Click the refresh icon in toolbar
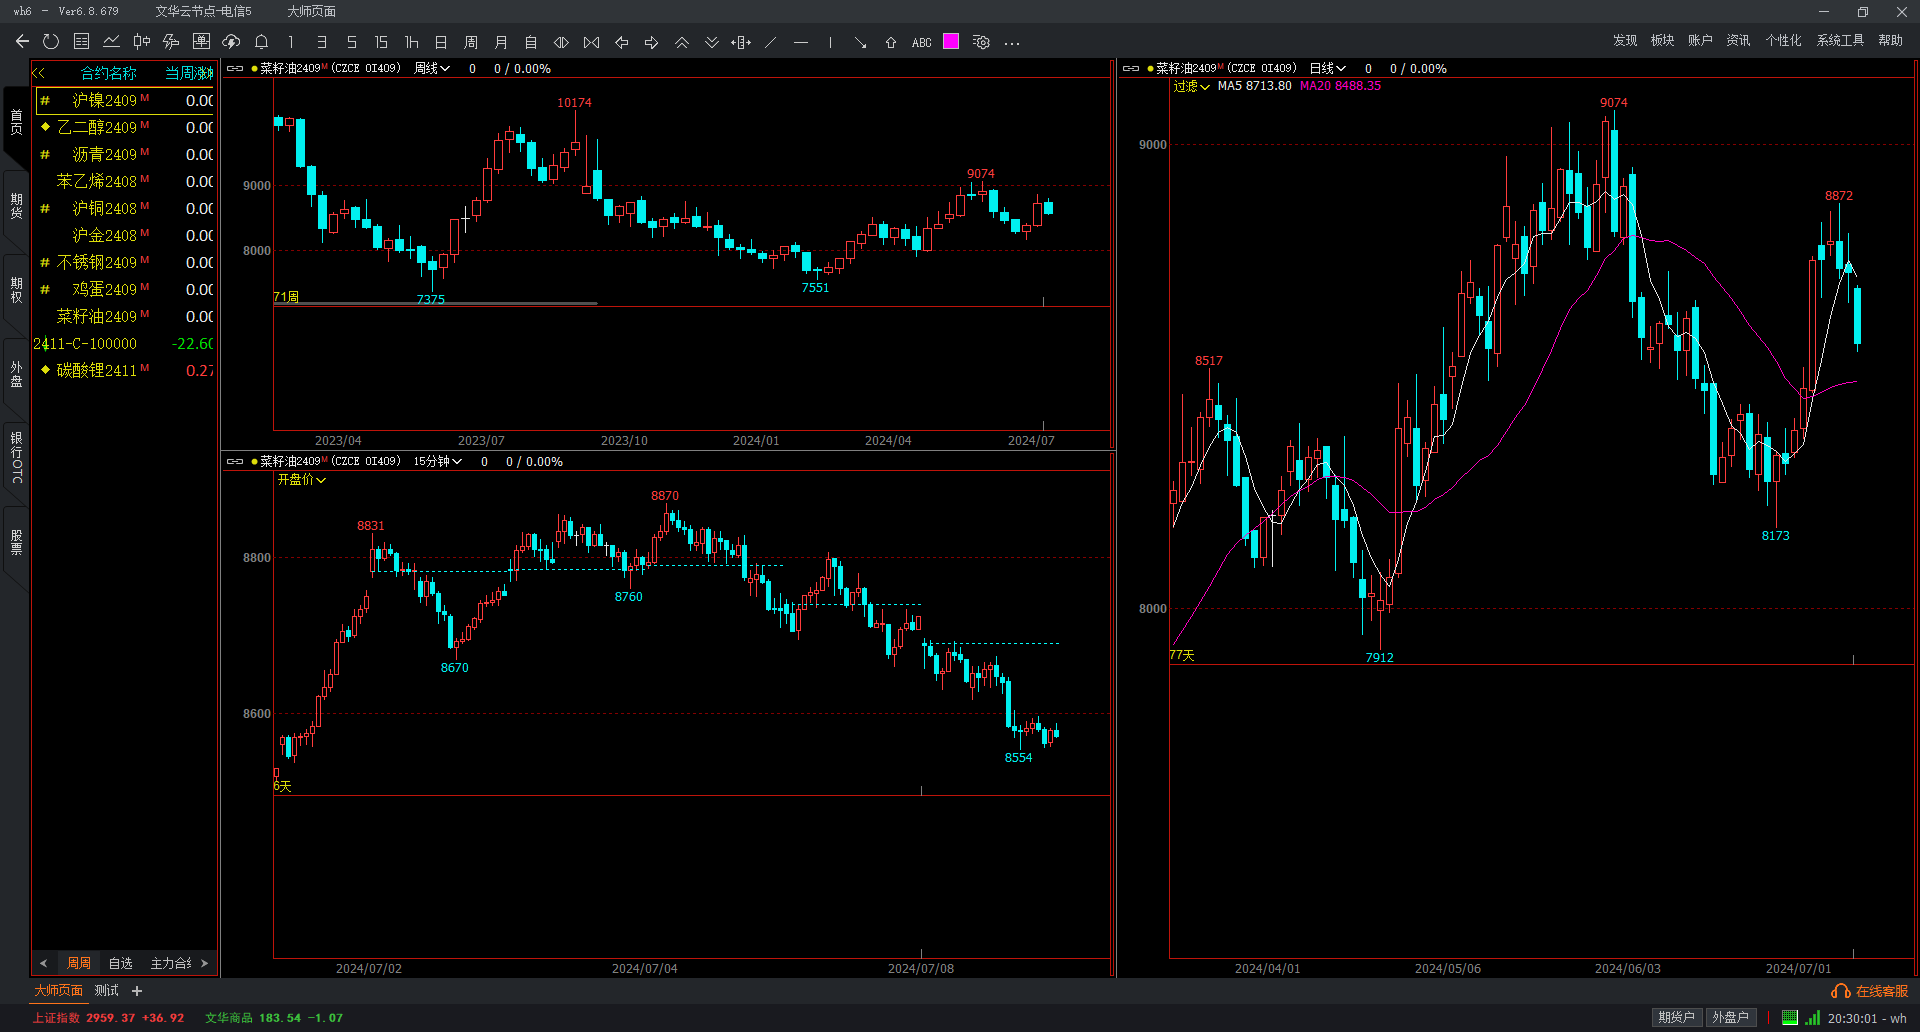Image resolution: width=1920 pixels, height=1032 pixels. point(51,42)
